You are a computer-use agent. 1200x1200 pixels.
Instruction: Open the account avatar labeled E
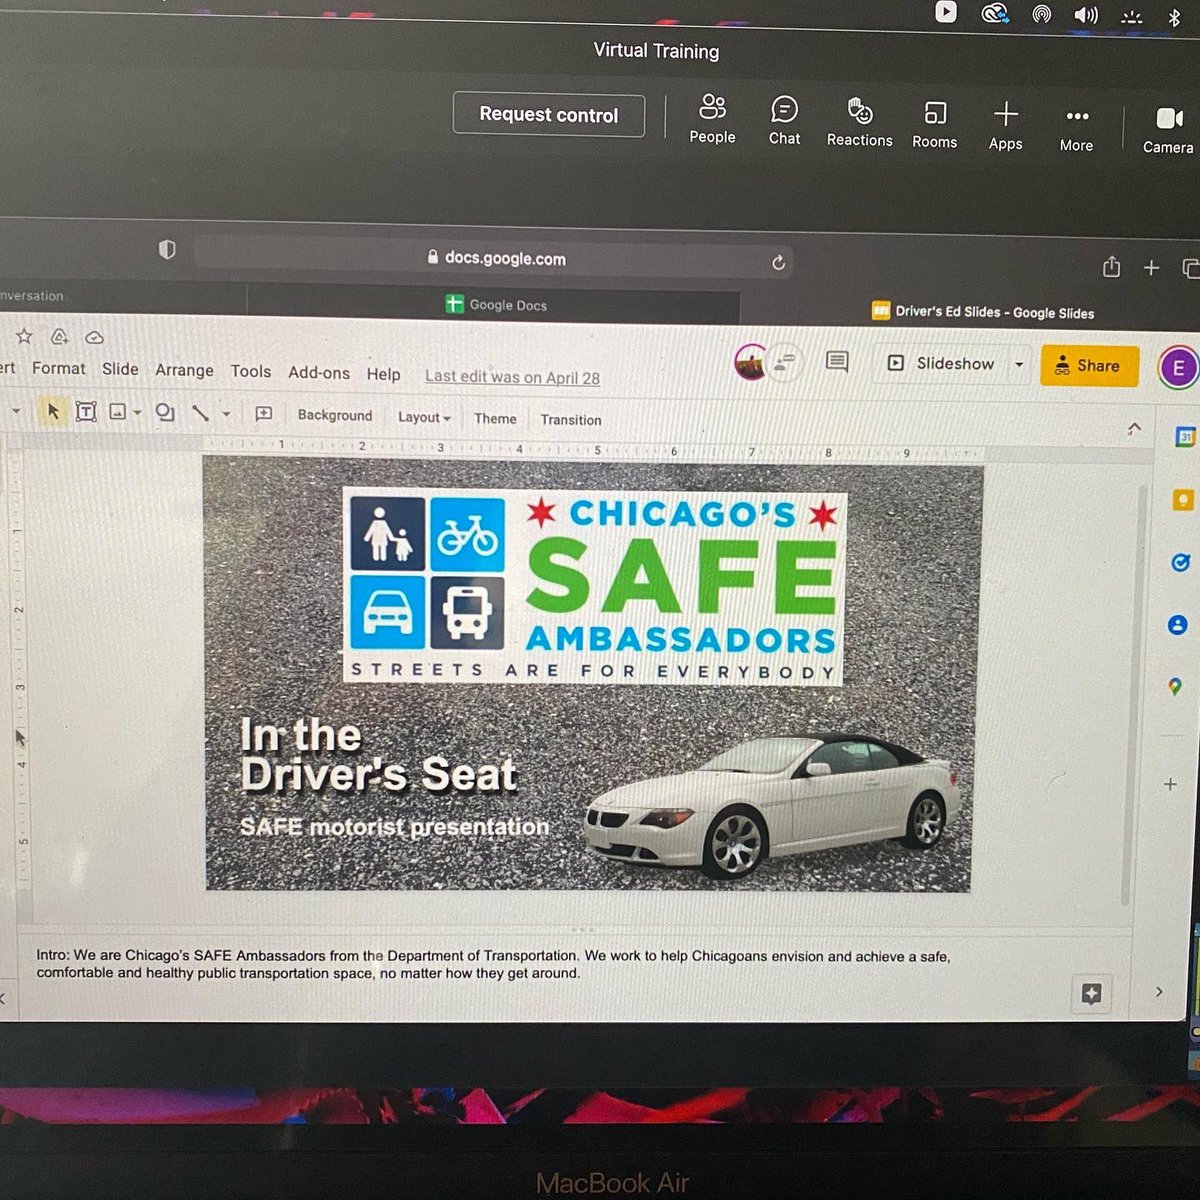tap(1178, 368)
